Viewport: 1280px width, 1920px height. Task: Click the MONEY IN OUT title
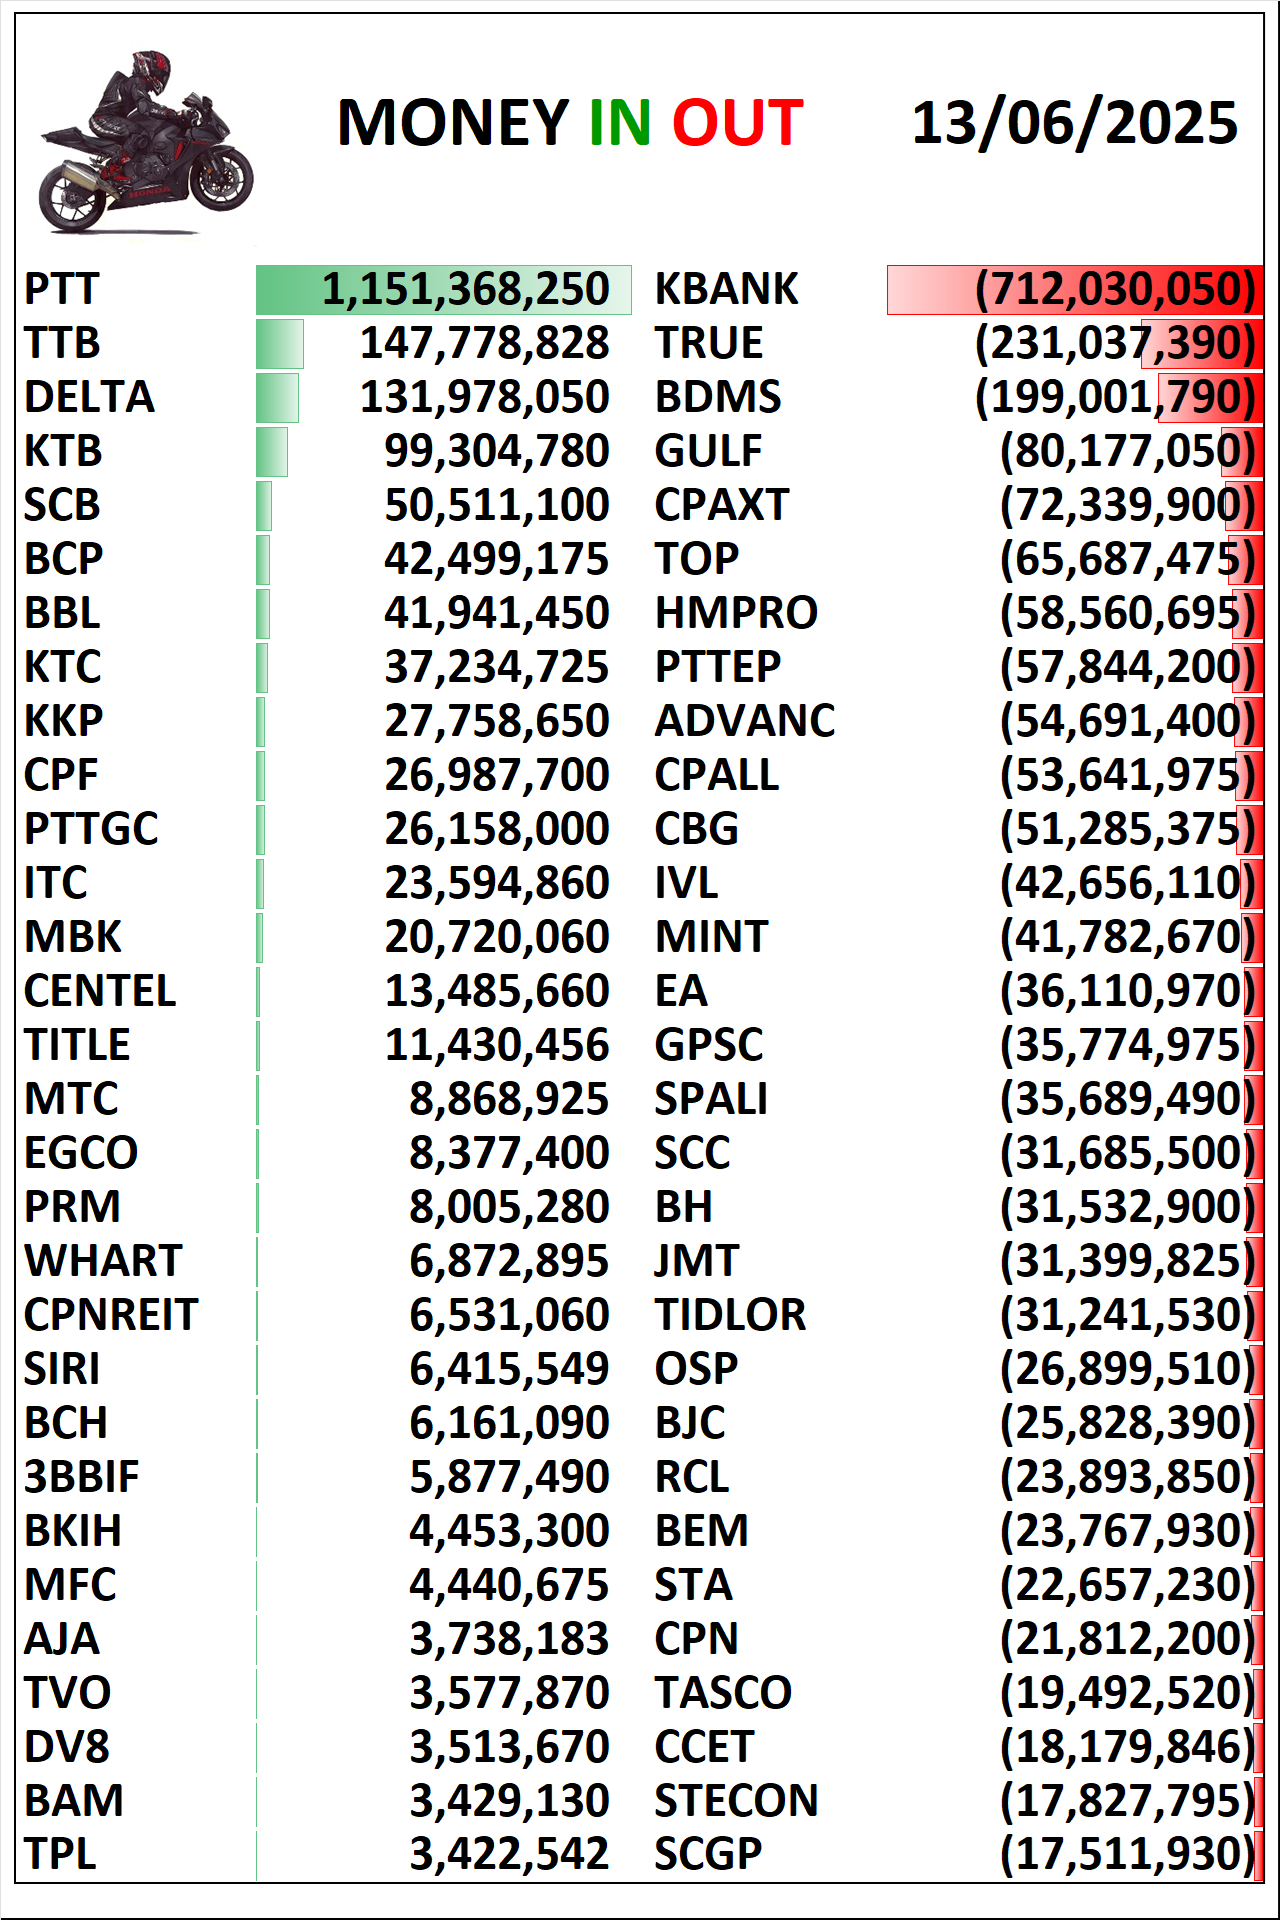[570, 123]
